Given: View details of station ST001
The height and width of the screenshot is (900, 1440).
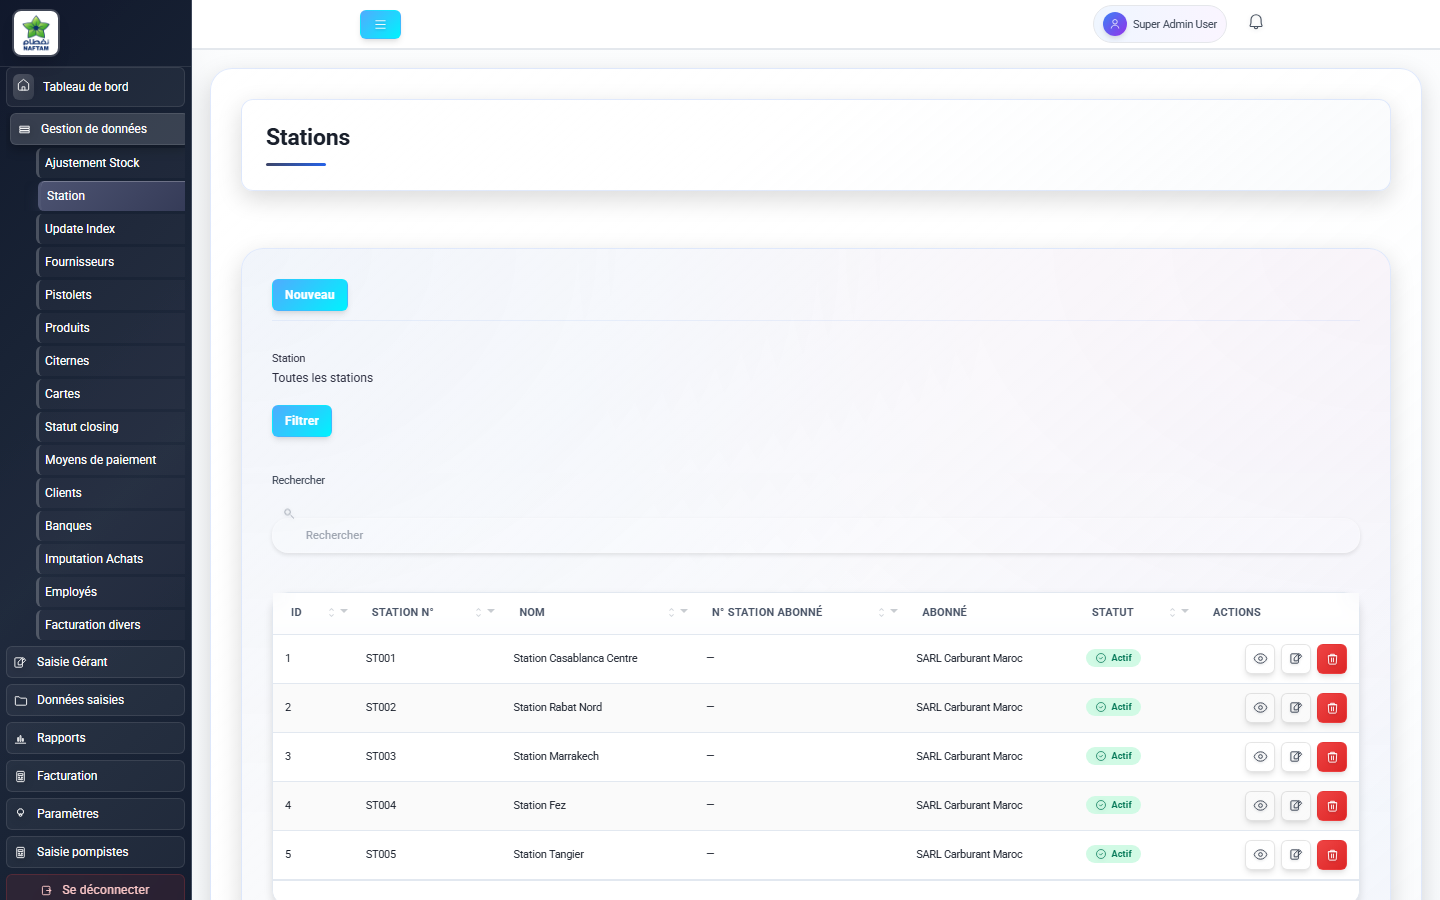Looking at the screenshot, I should [x=1260, y=659].
